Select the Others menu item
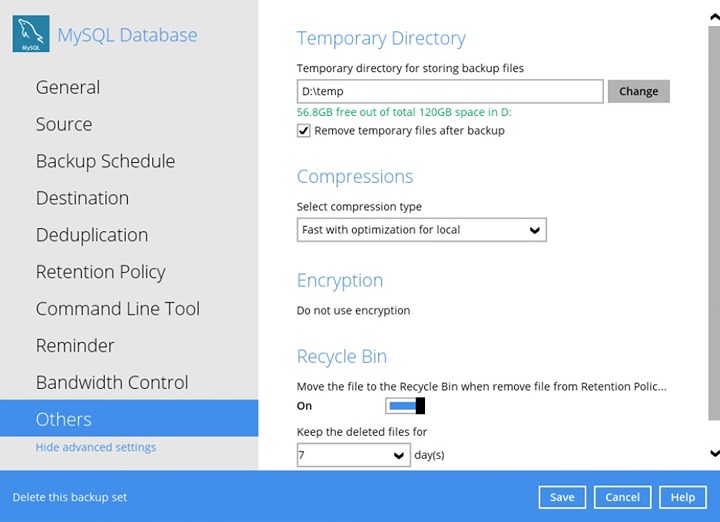Image resolution: width=720 pixels, height=522 pixels. (64, 419)
